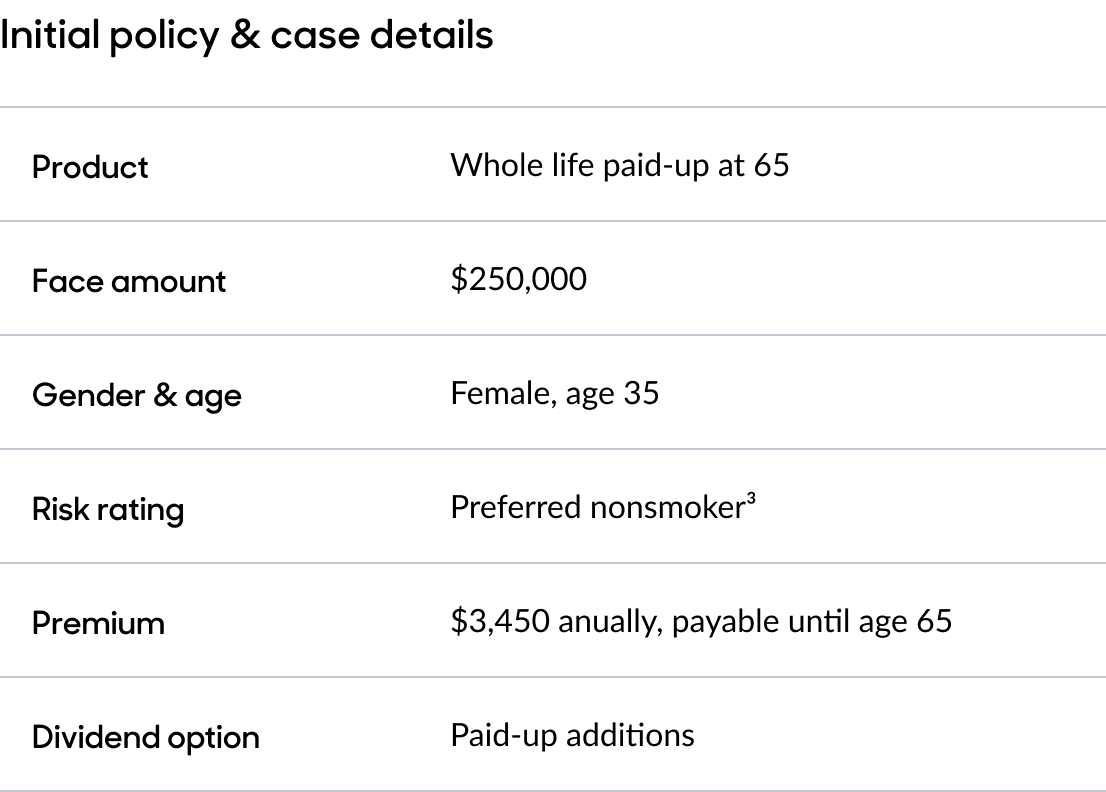Select the "Whole life paid-up at 65" text
1106x792 pixels.
point(619,165)
